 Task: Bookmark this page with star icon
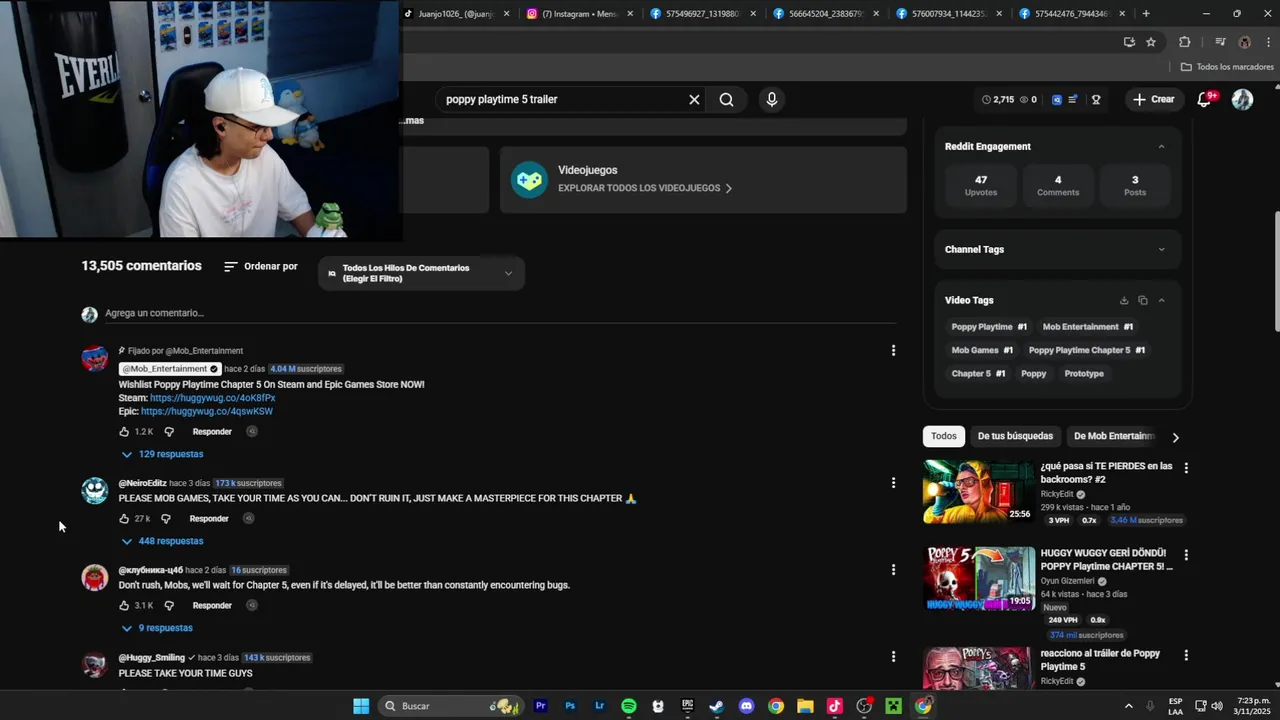pyautogui.click(x=1151, y=42)
